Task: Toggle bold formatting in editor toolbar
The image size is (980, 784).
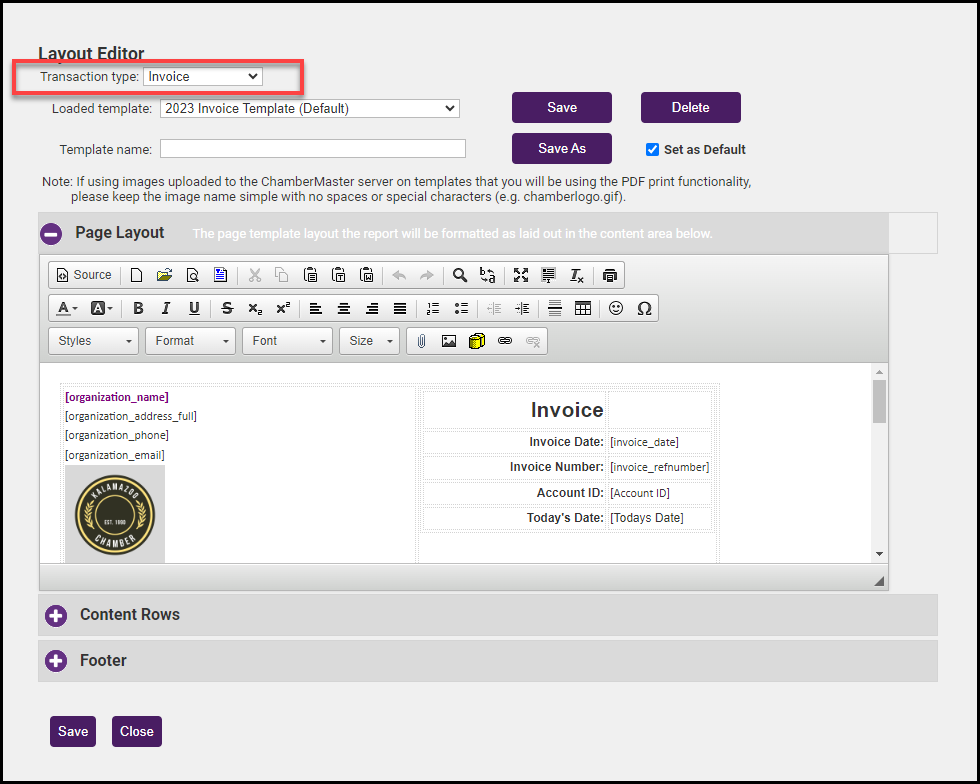Action: [x=138, y=308]
